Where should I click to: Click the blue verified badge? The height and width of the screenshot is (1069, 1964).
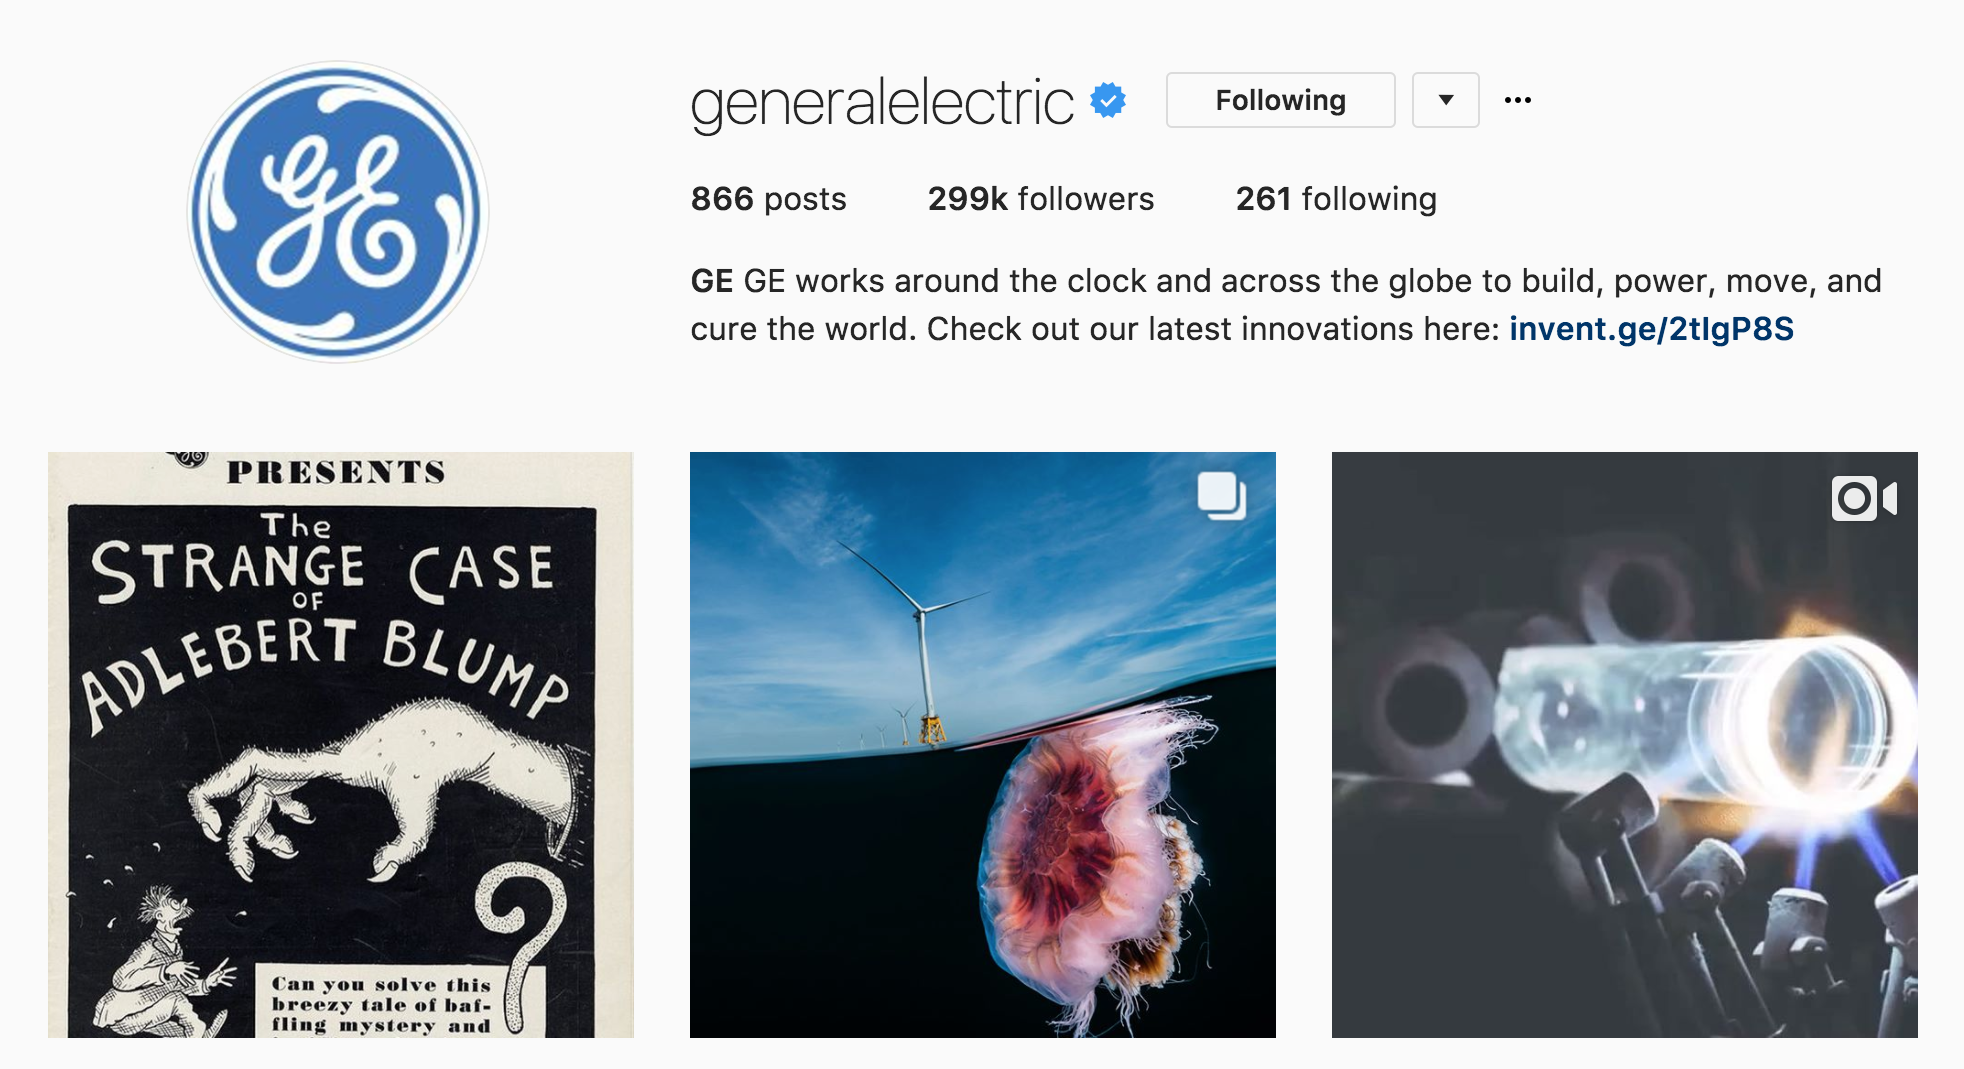click(x=1108, y=100)
